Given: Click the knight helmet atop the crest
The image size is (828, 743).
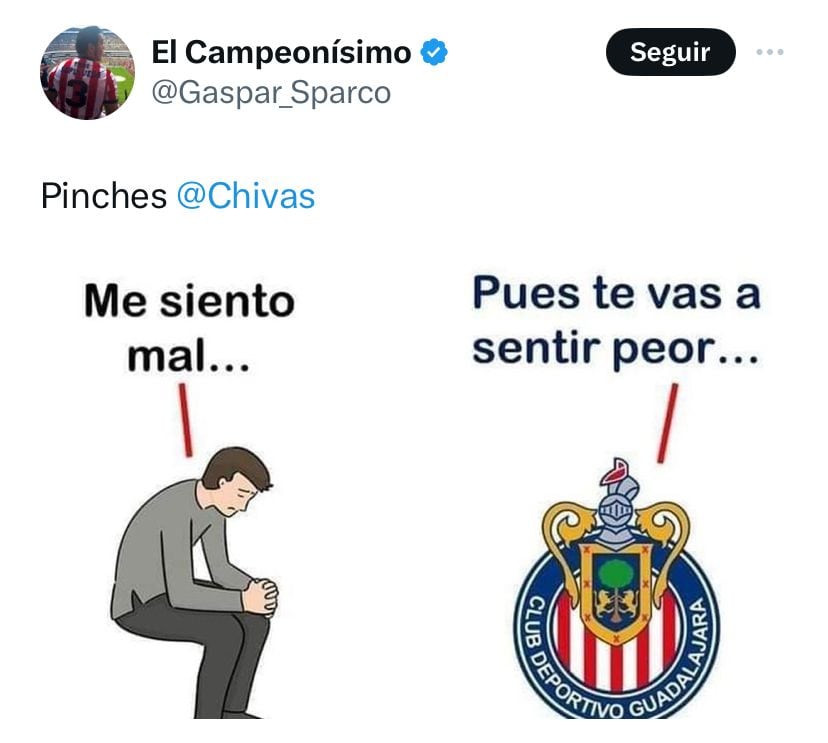Looking at the screenshot, I should click(617, 502).
